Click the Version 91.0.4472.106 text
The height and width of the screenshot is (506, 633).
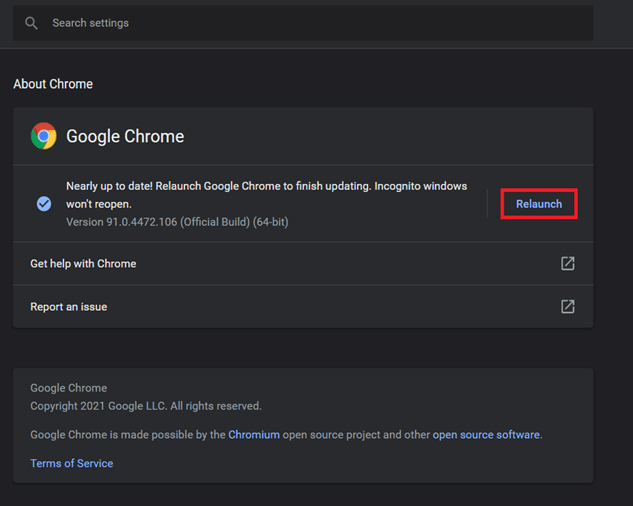coord(177,222)
